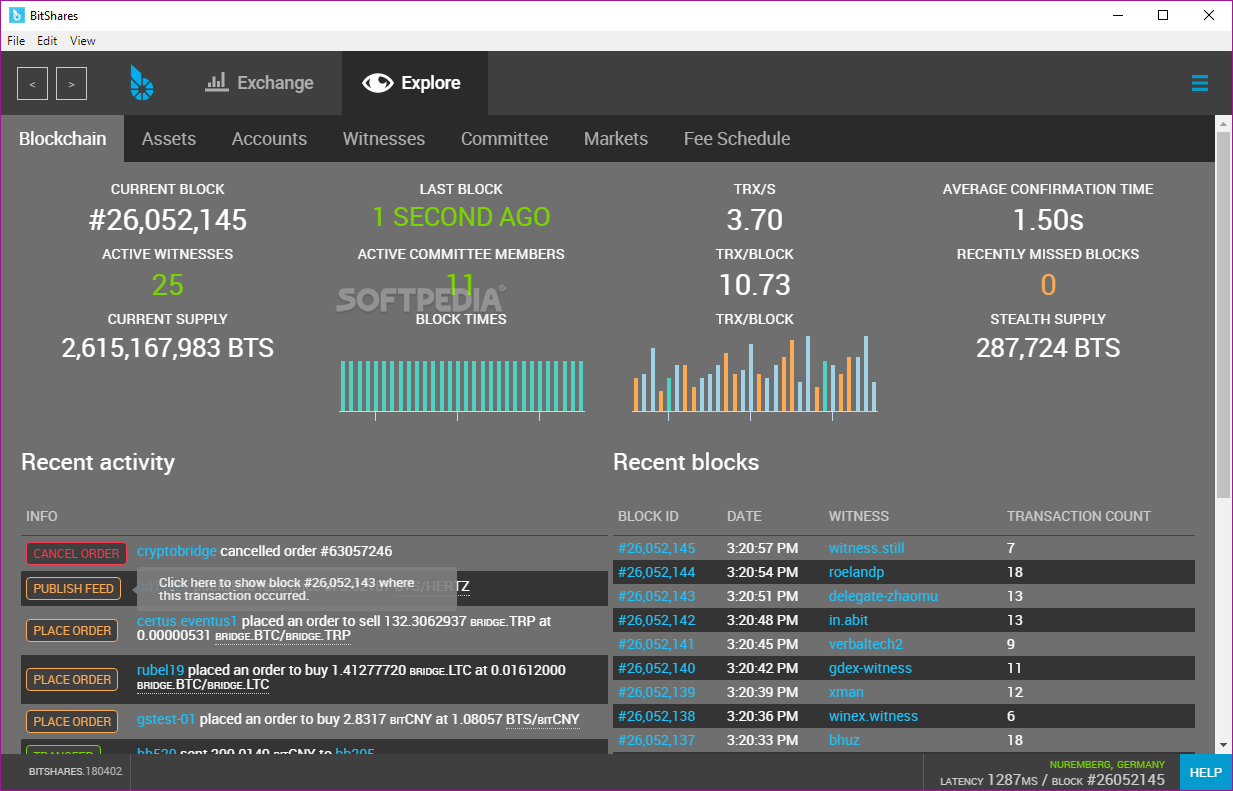The width and height of the screenshot is (1233, 791).
Task: Click the BitShares app icon in title bar
Action: (16, 15)
